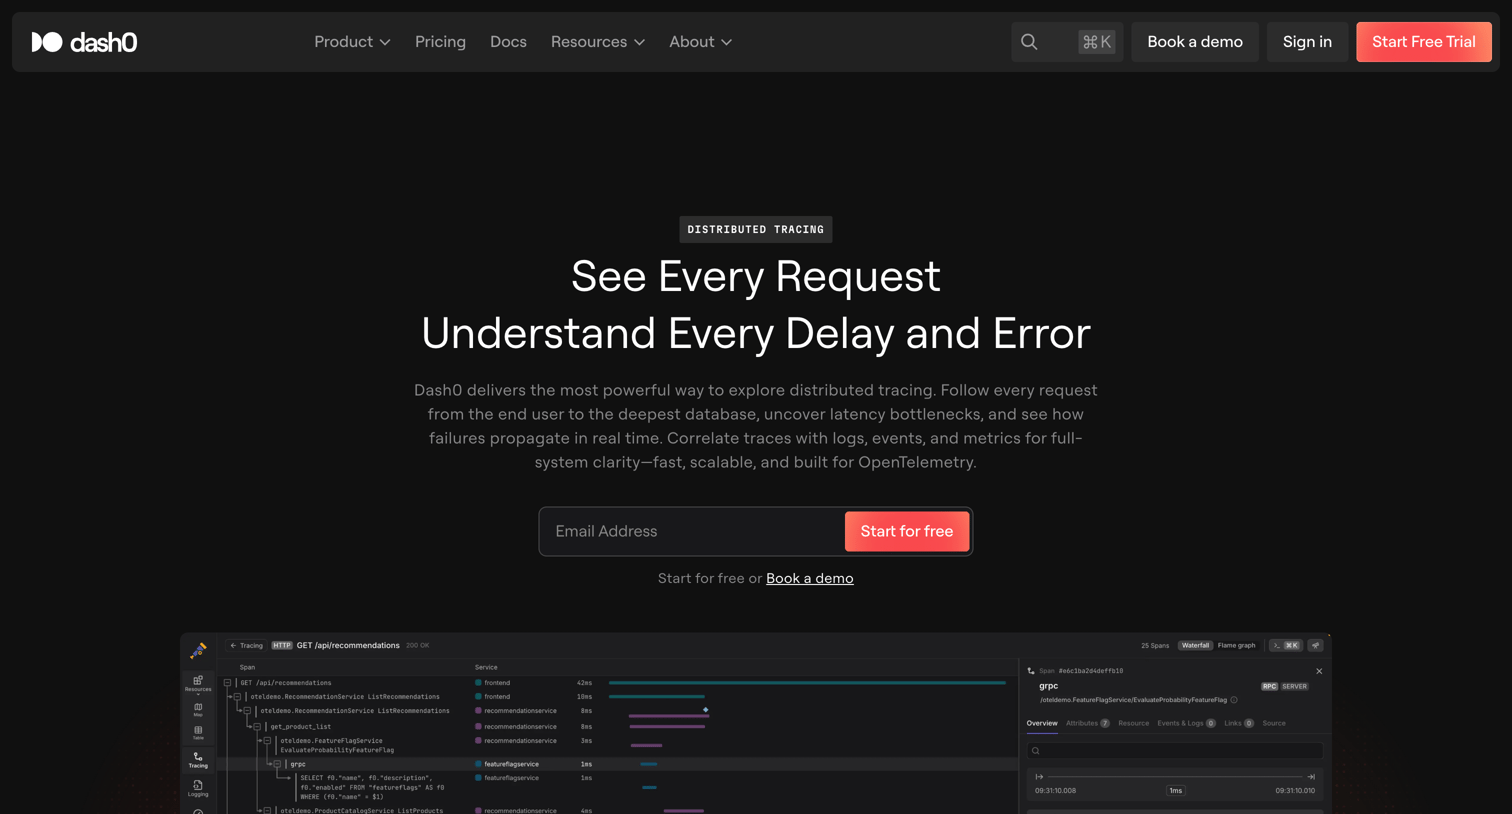Click the dash0 logo
Screen dimensions: 1512x814
tap(84, 42)
